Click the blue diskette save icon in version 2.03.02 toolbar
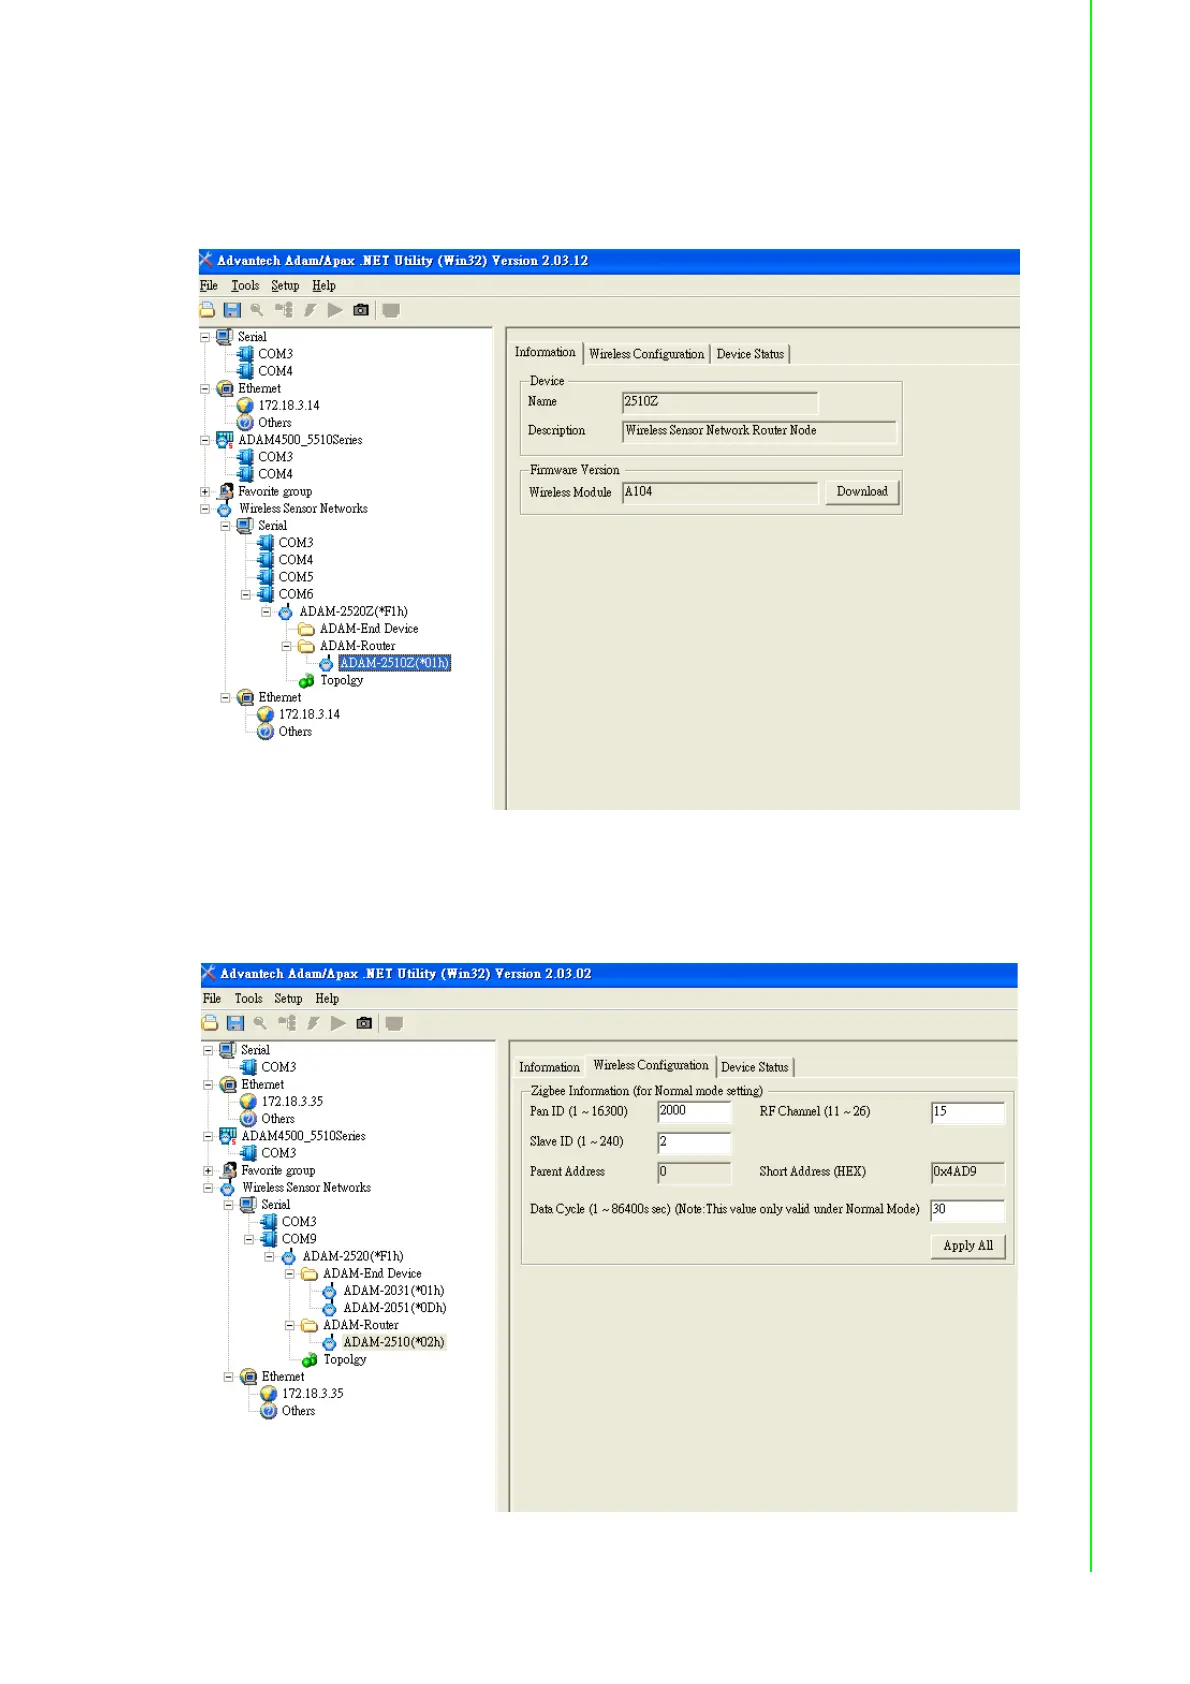 [235, 1023]
